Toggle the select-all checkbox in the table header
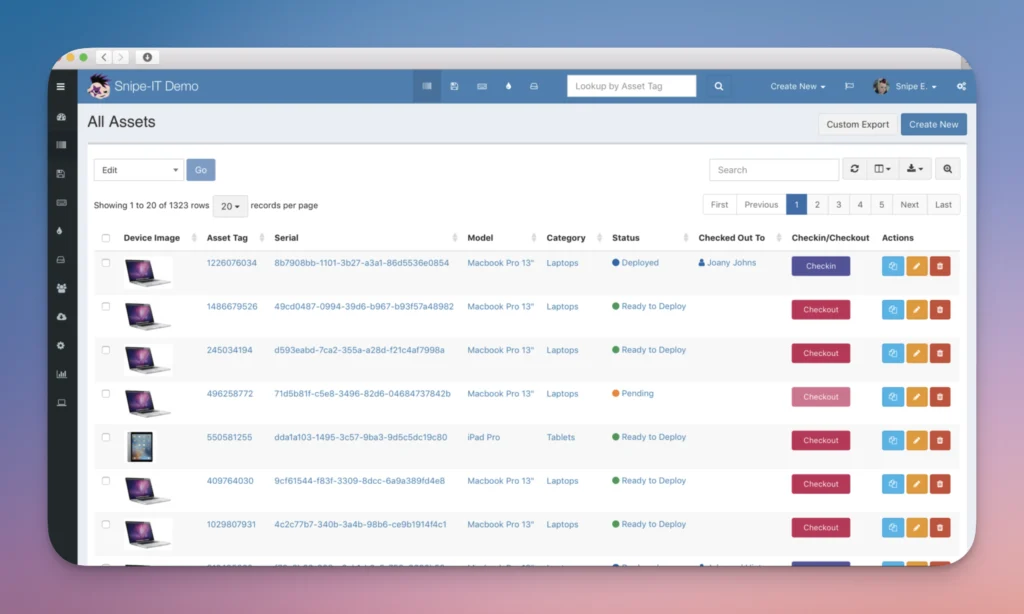Image resolution: width=1024 pixels, height=614 pixels. pos(106,238)
